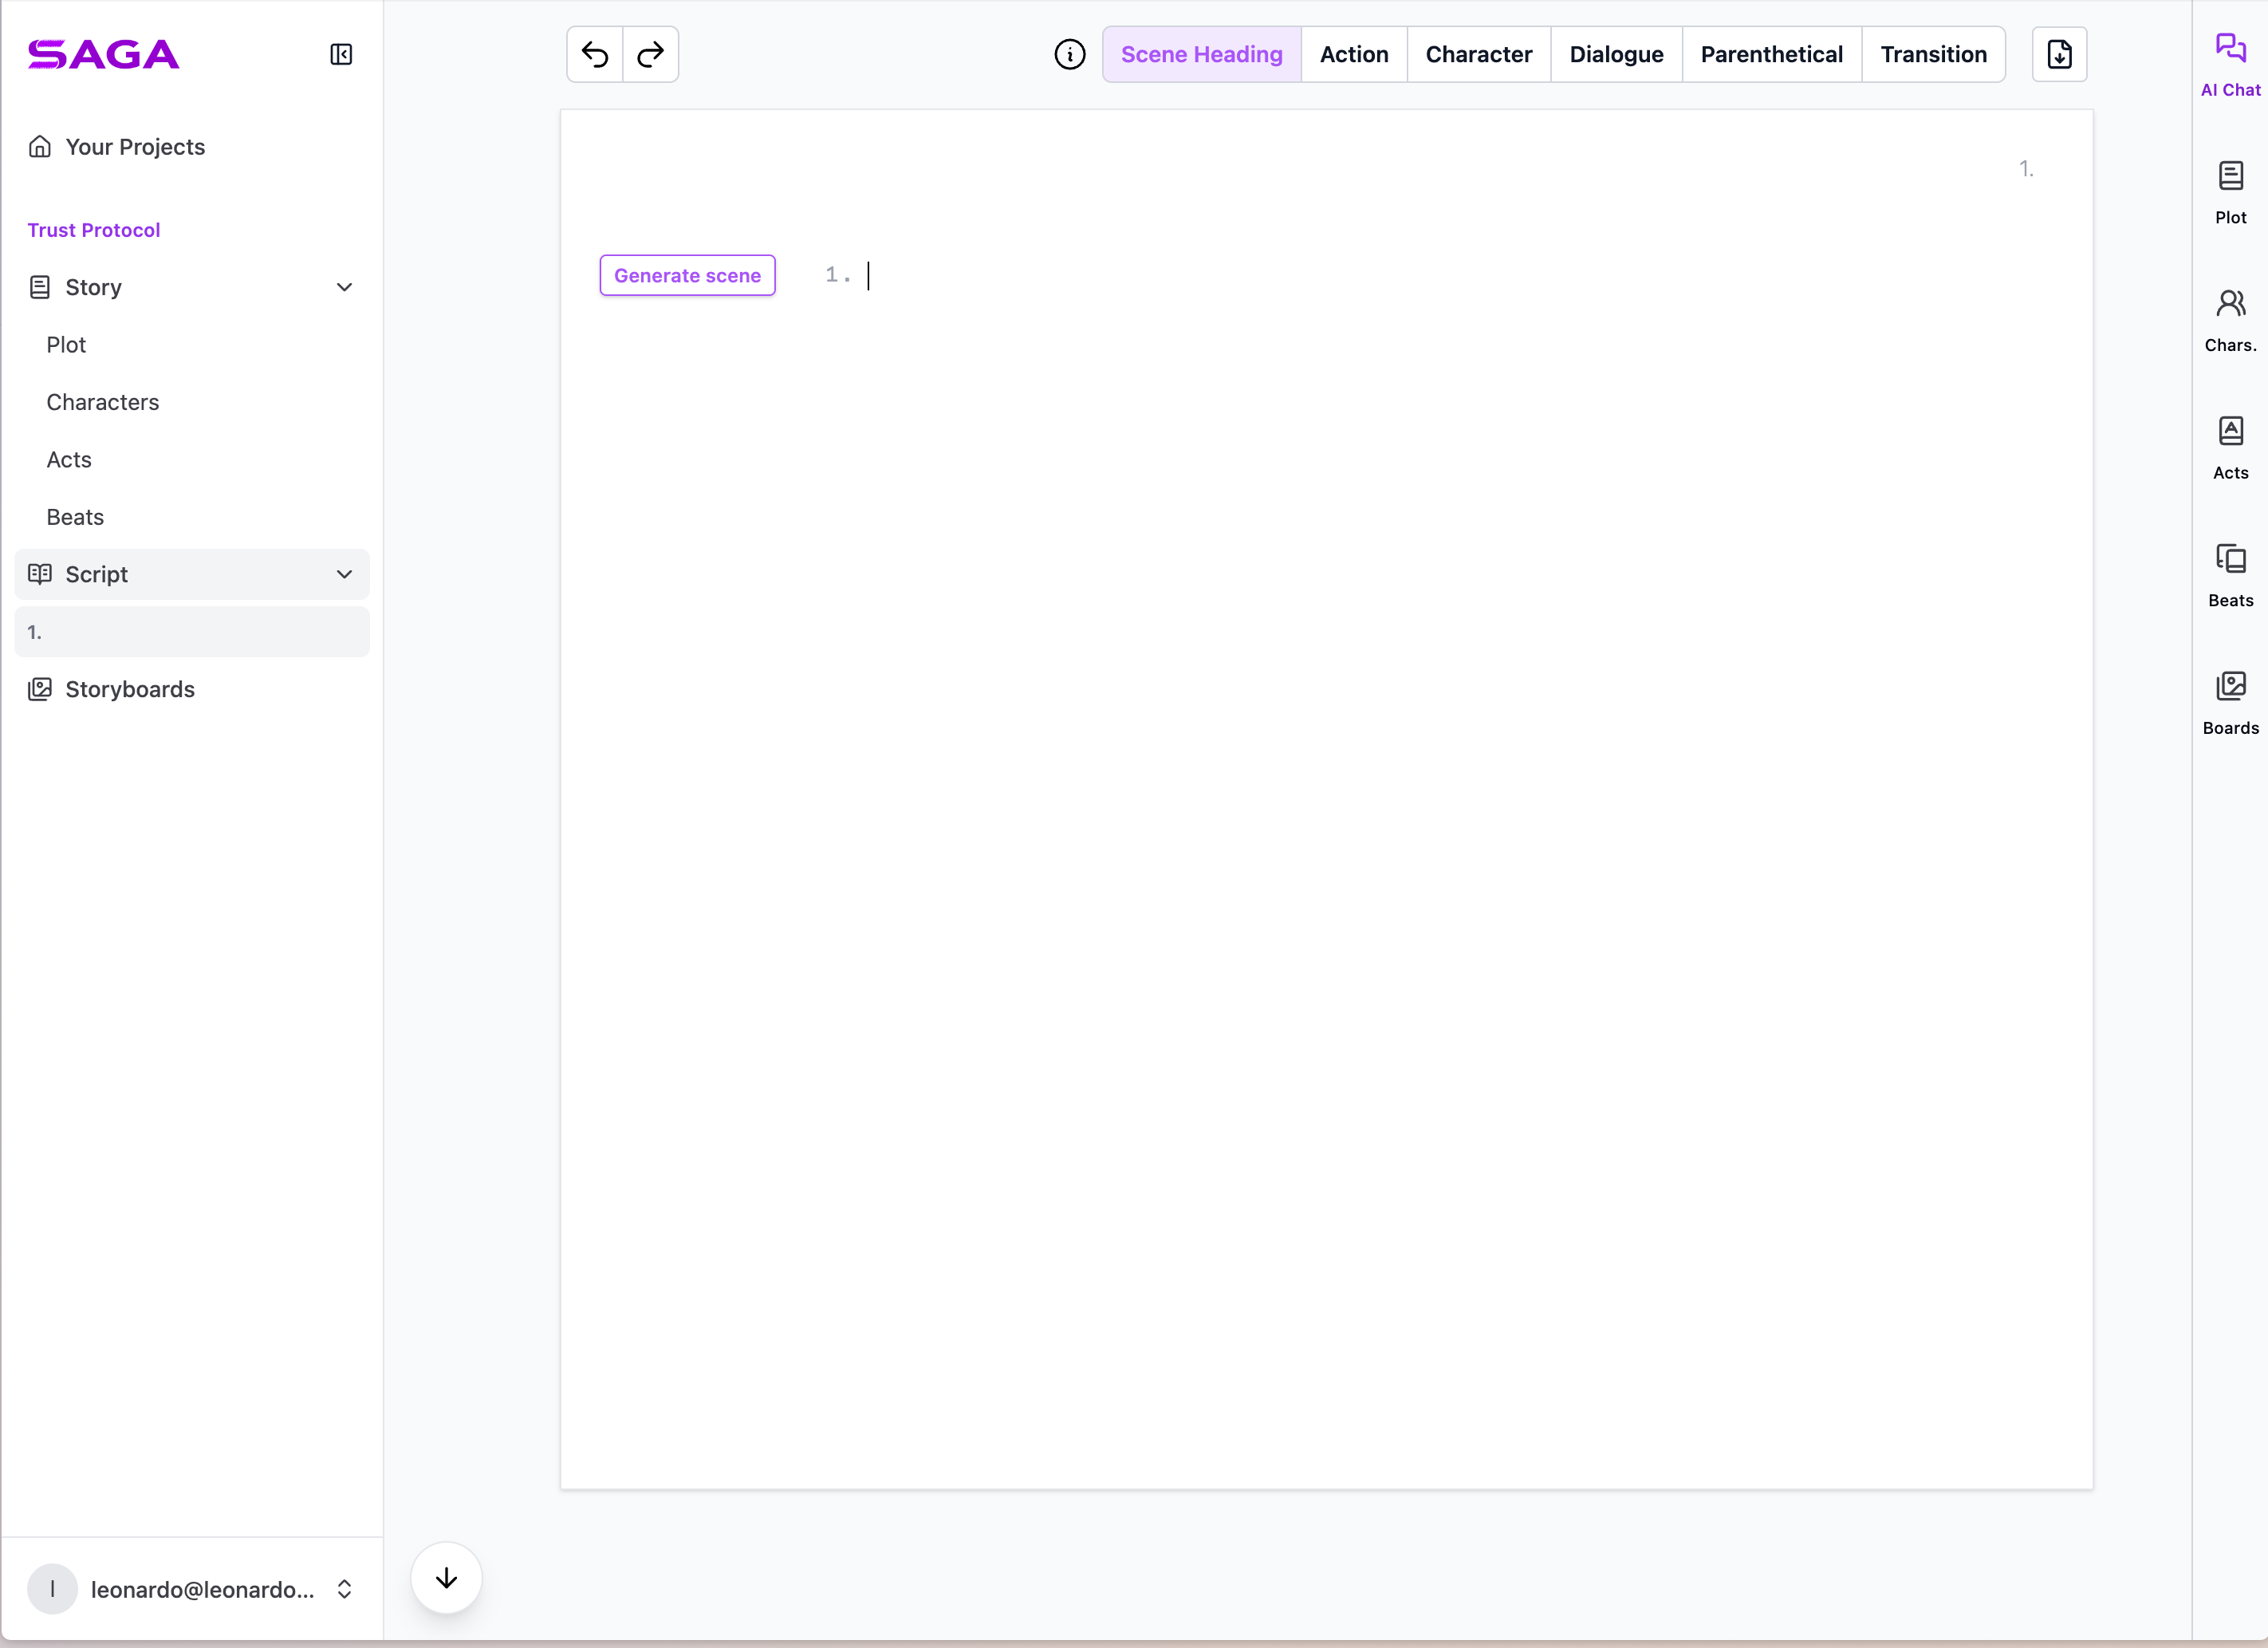This screenshot has height=1648, width=2268.
Task: Open the Chars. side panel
Action: pos(2230,320)
